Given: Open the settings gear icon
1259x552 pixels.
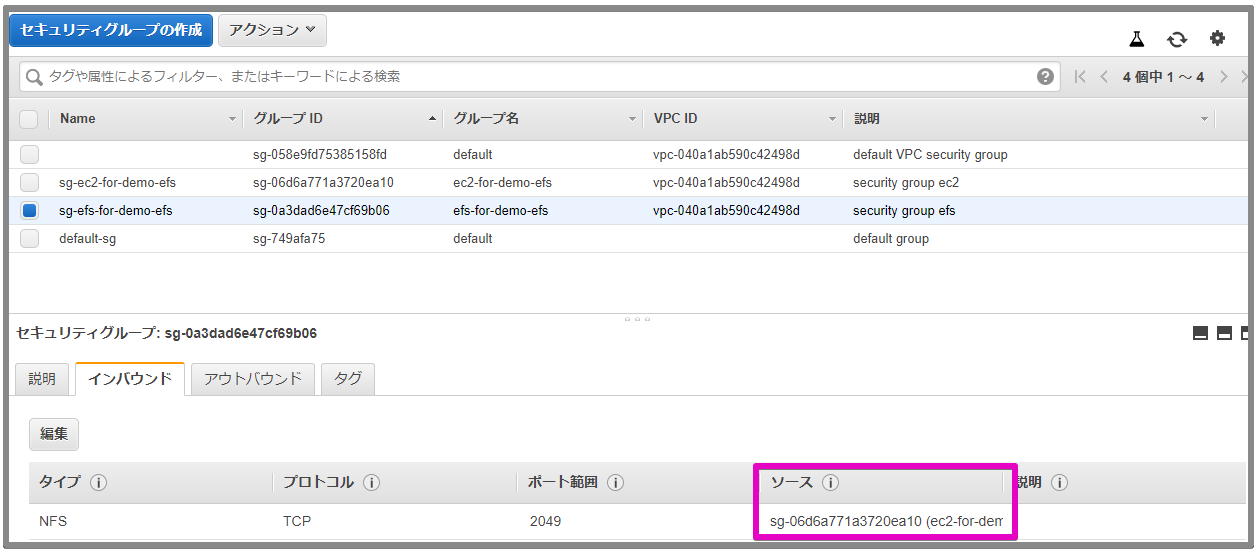Looking at the screenshot, I should tap(1217, 38).
